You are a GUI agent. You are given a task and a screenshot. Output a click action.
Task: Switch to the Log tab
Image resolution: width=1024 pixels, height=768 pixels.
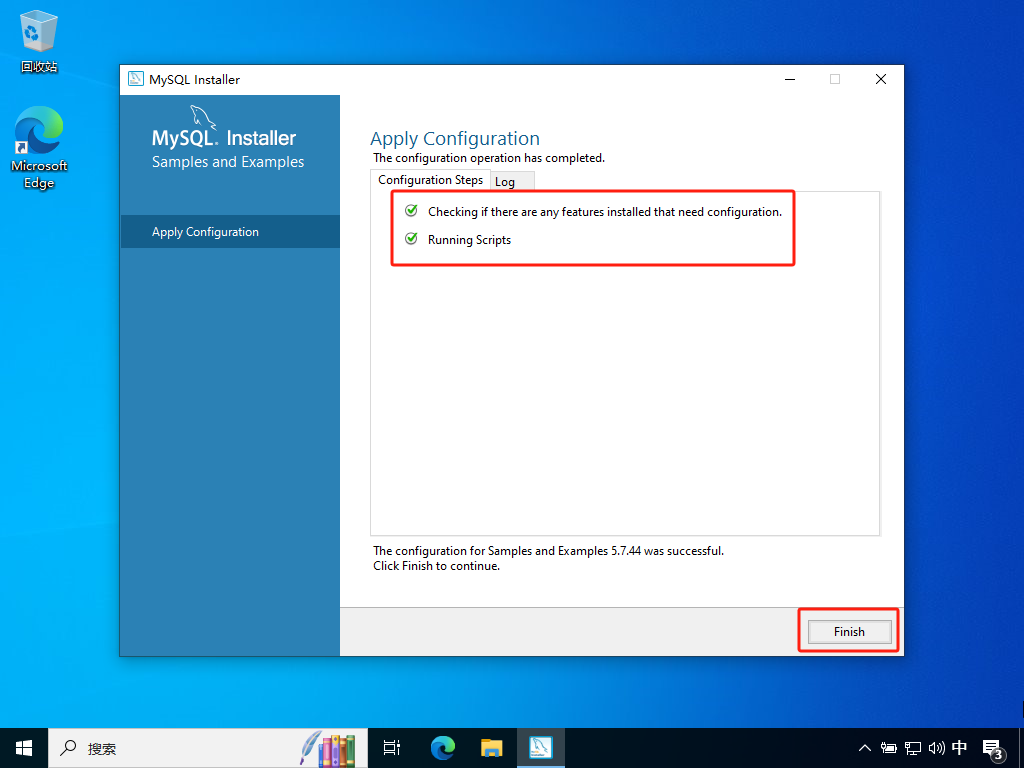(x=505, y=181)
